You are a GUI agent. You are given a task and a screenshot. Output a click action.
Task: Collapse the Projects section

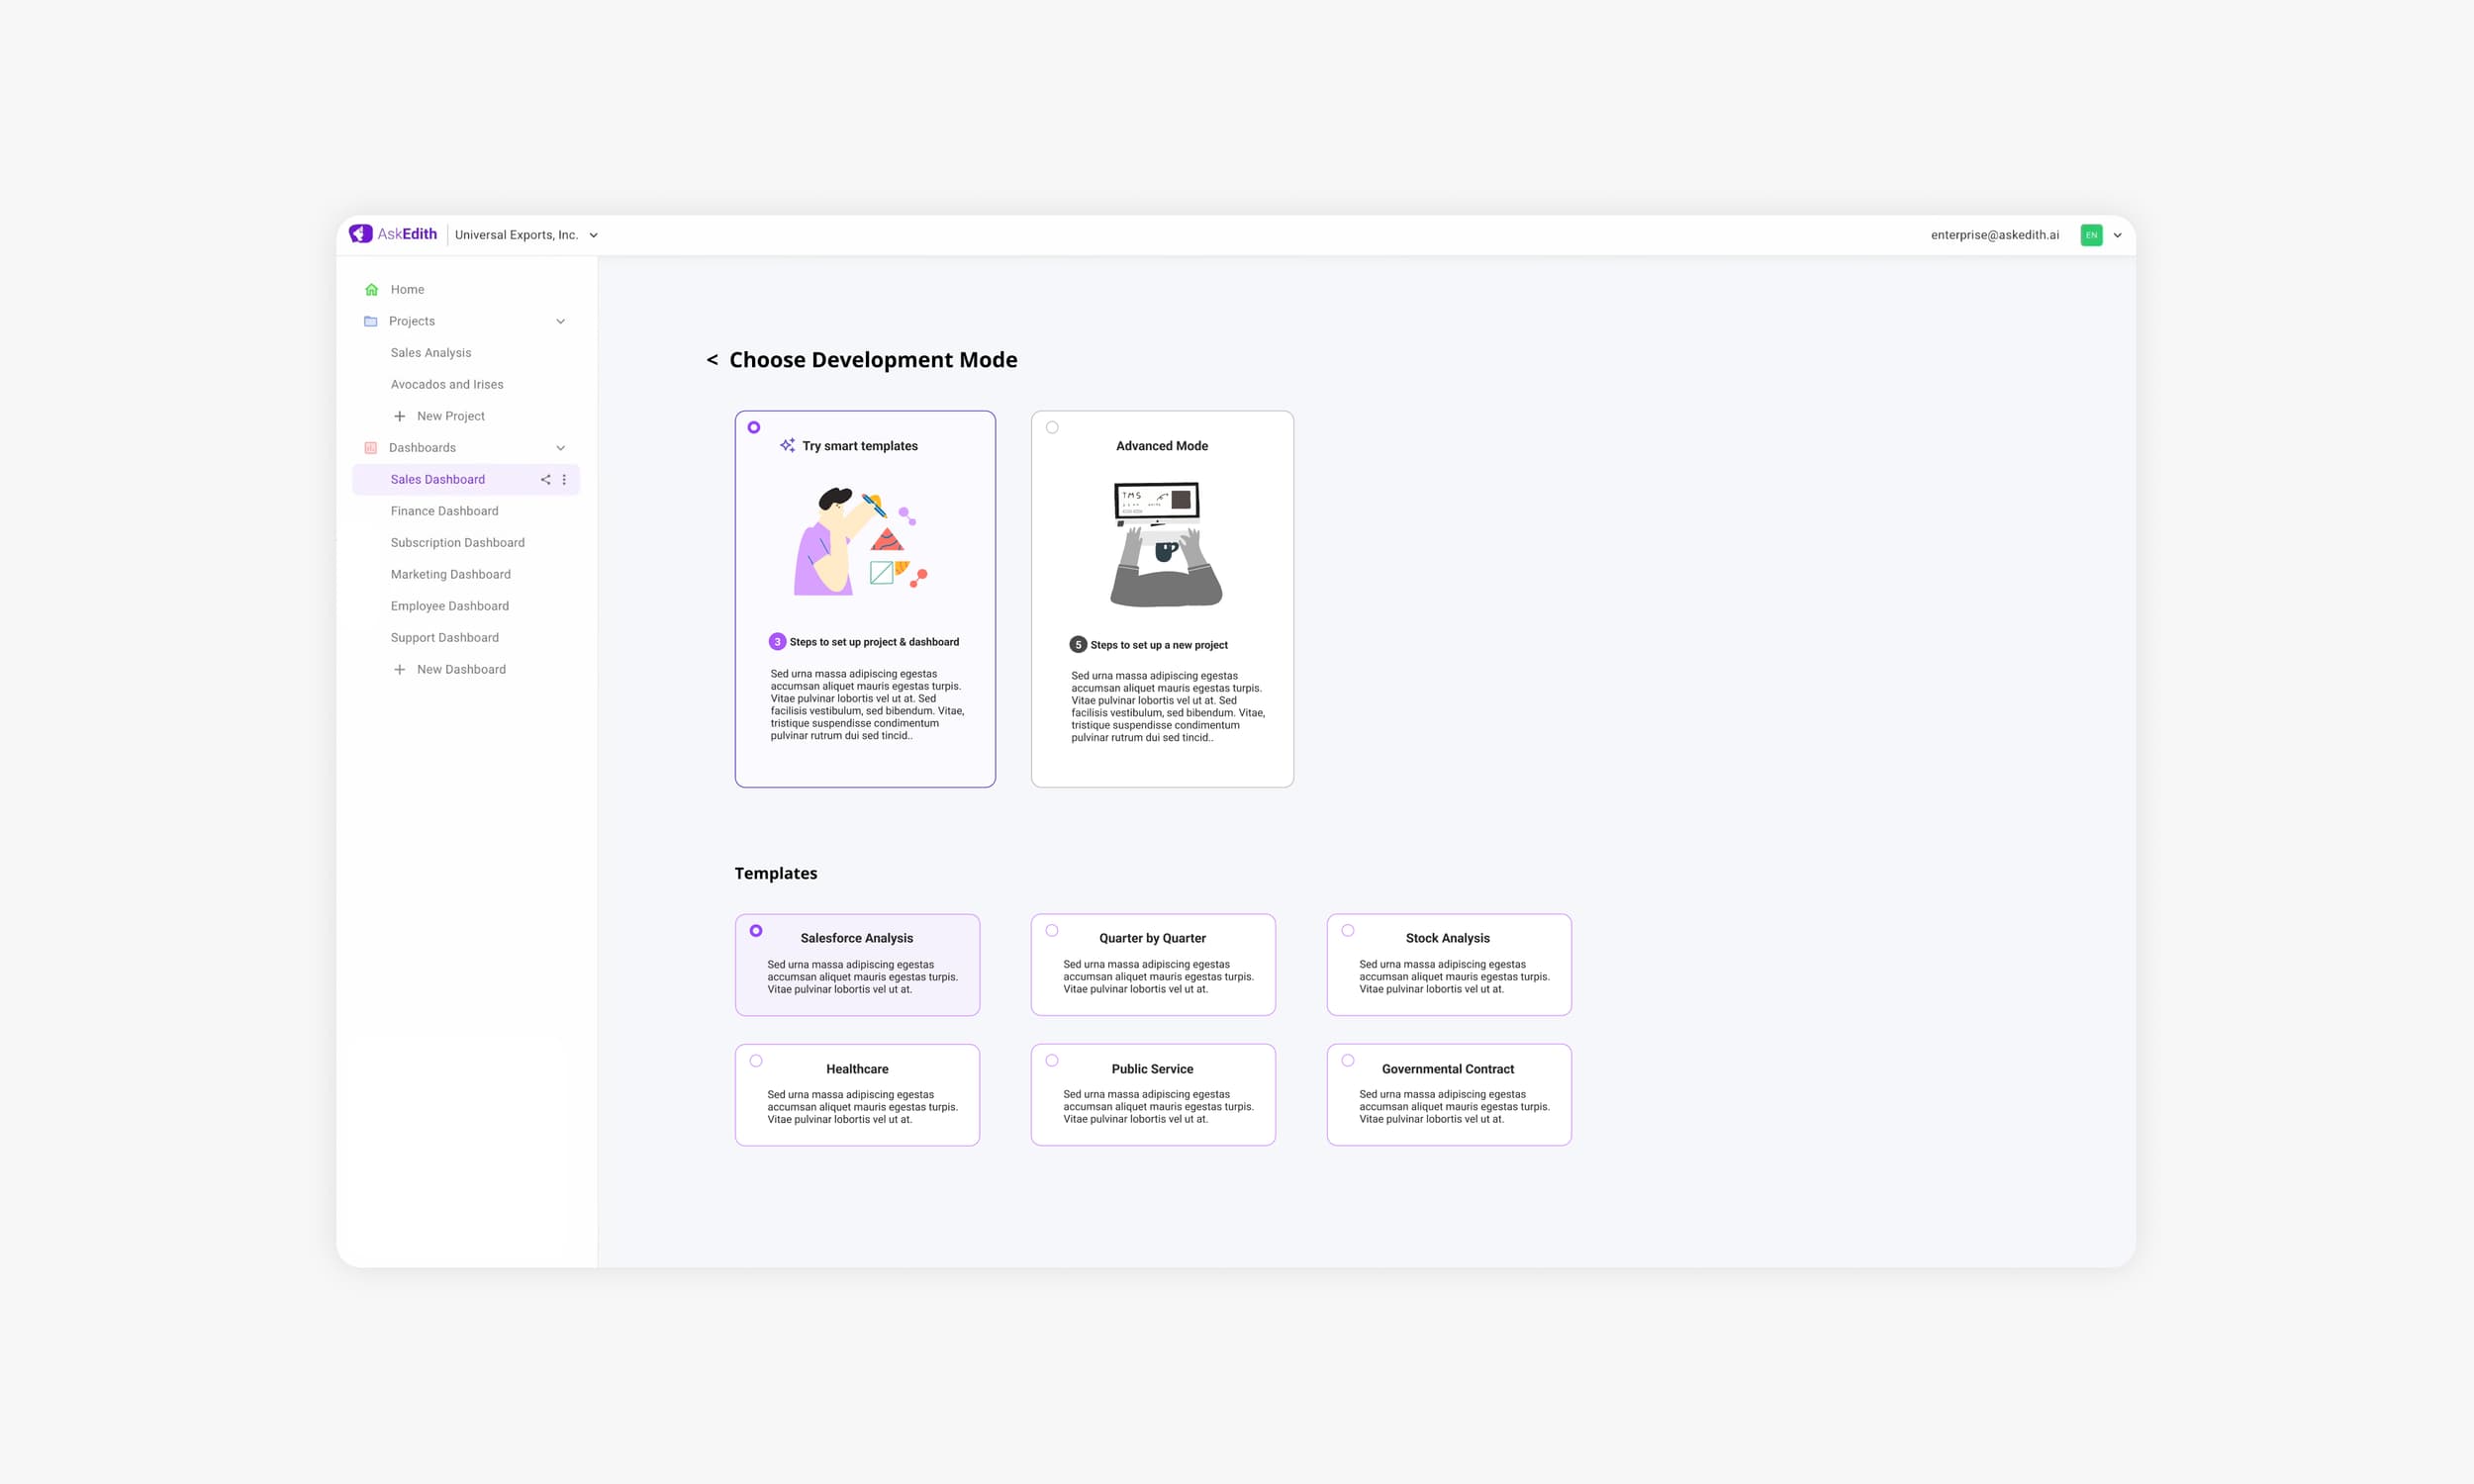(x=560, y=321)
